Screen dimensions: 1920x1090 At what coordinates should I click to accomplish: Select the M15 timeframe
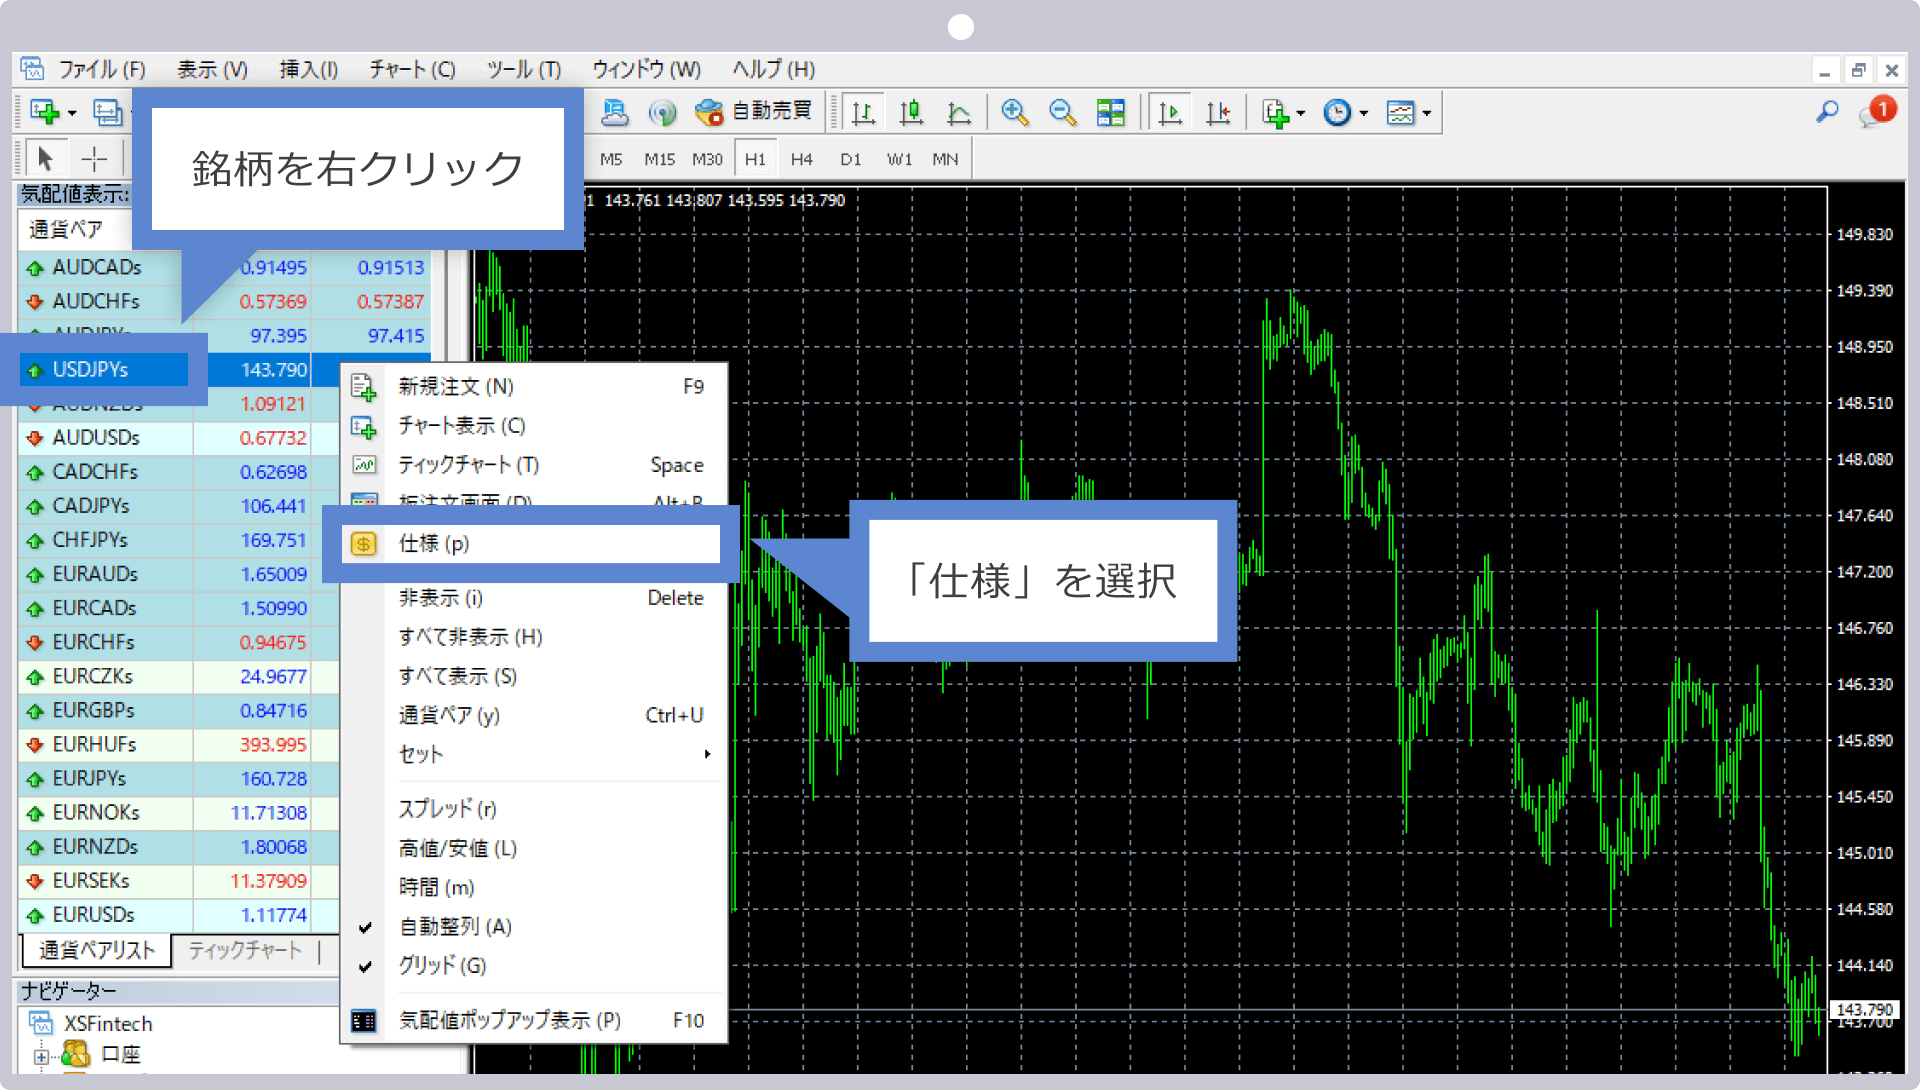tap(659, 159)
